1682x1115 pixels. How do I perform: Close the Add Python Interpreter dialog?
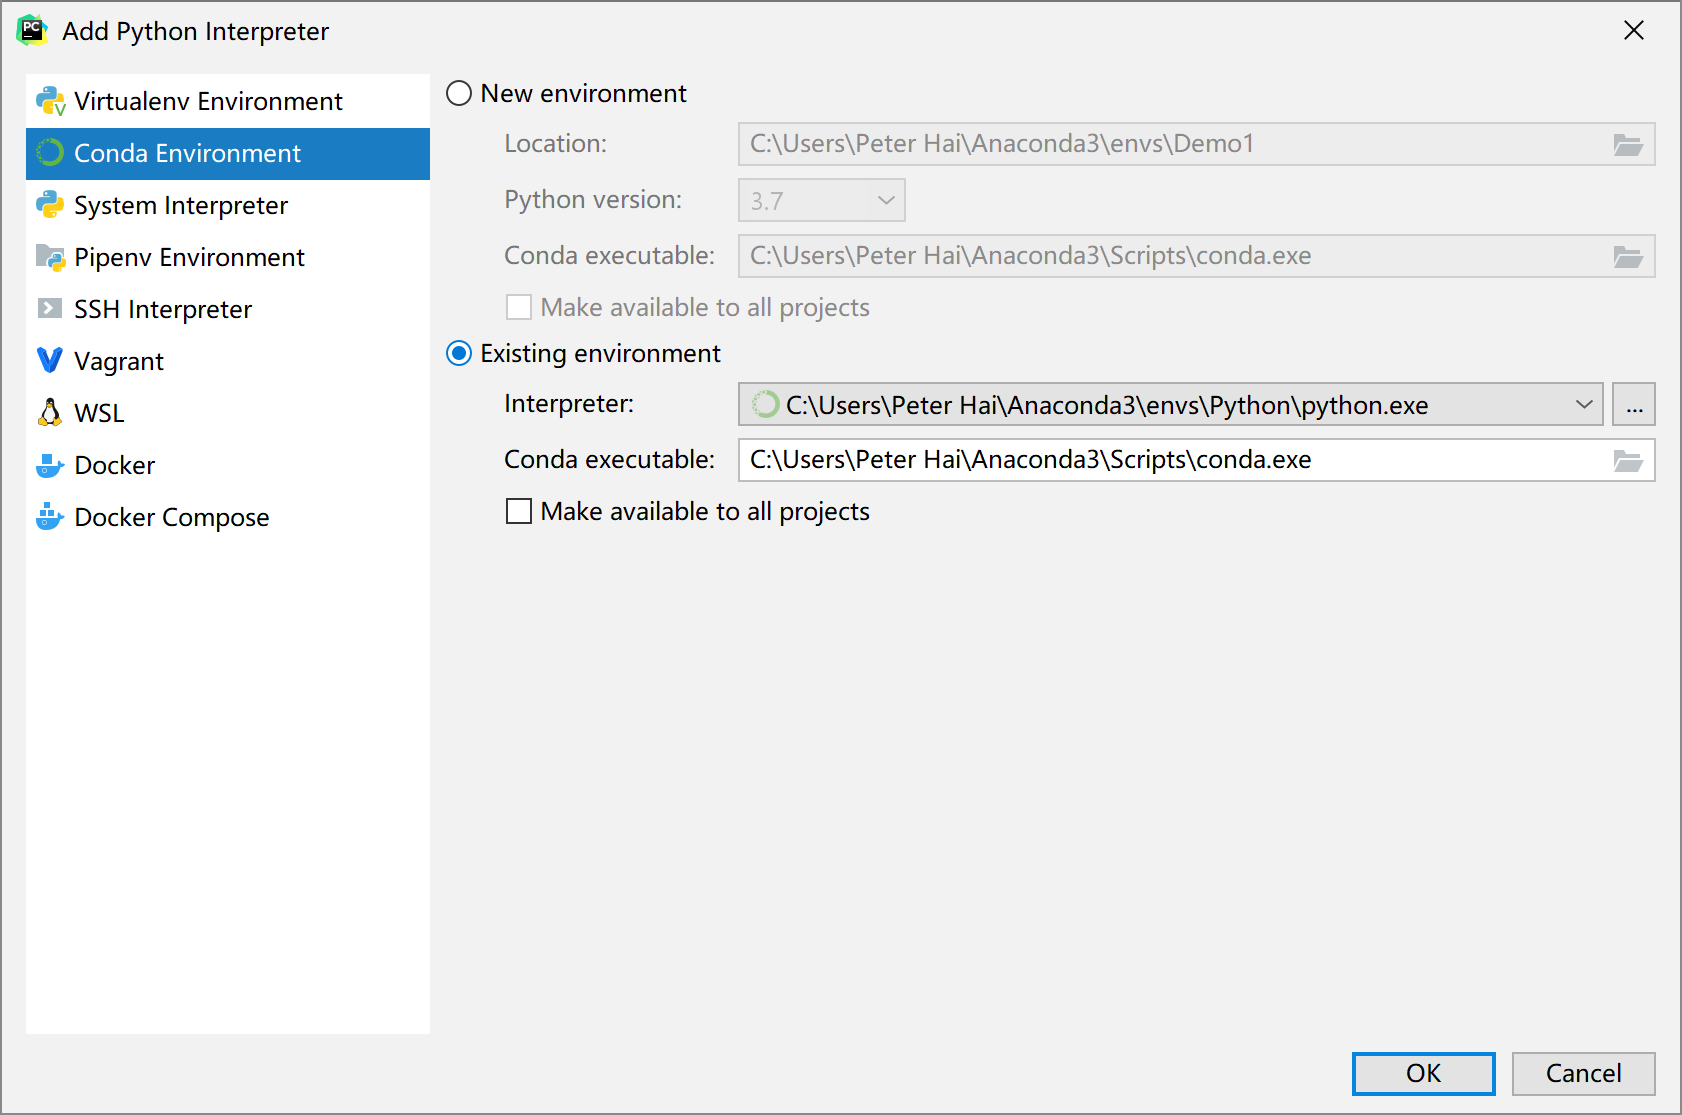[1634, 31]
